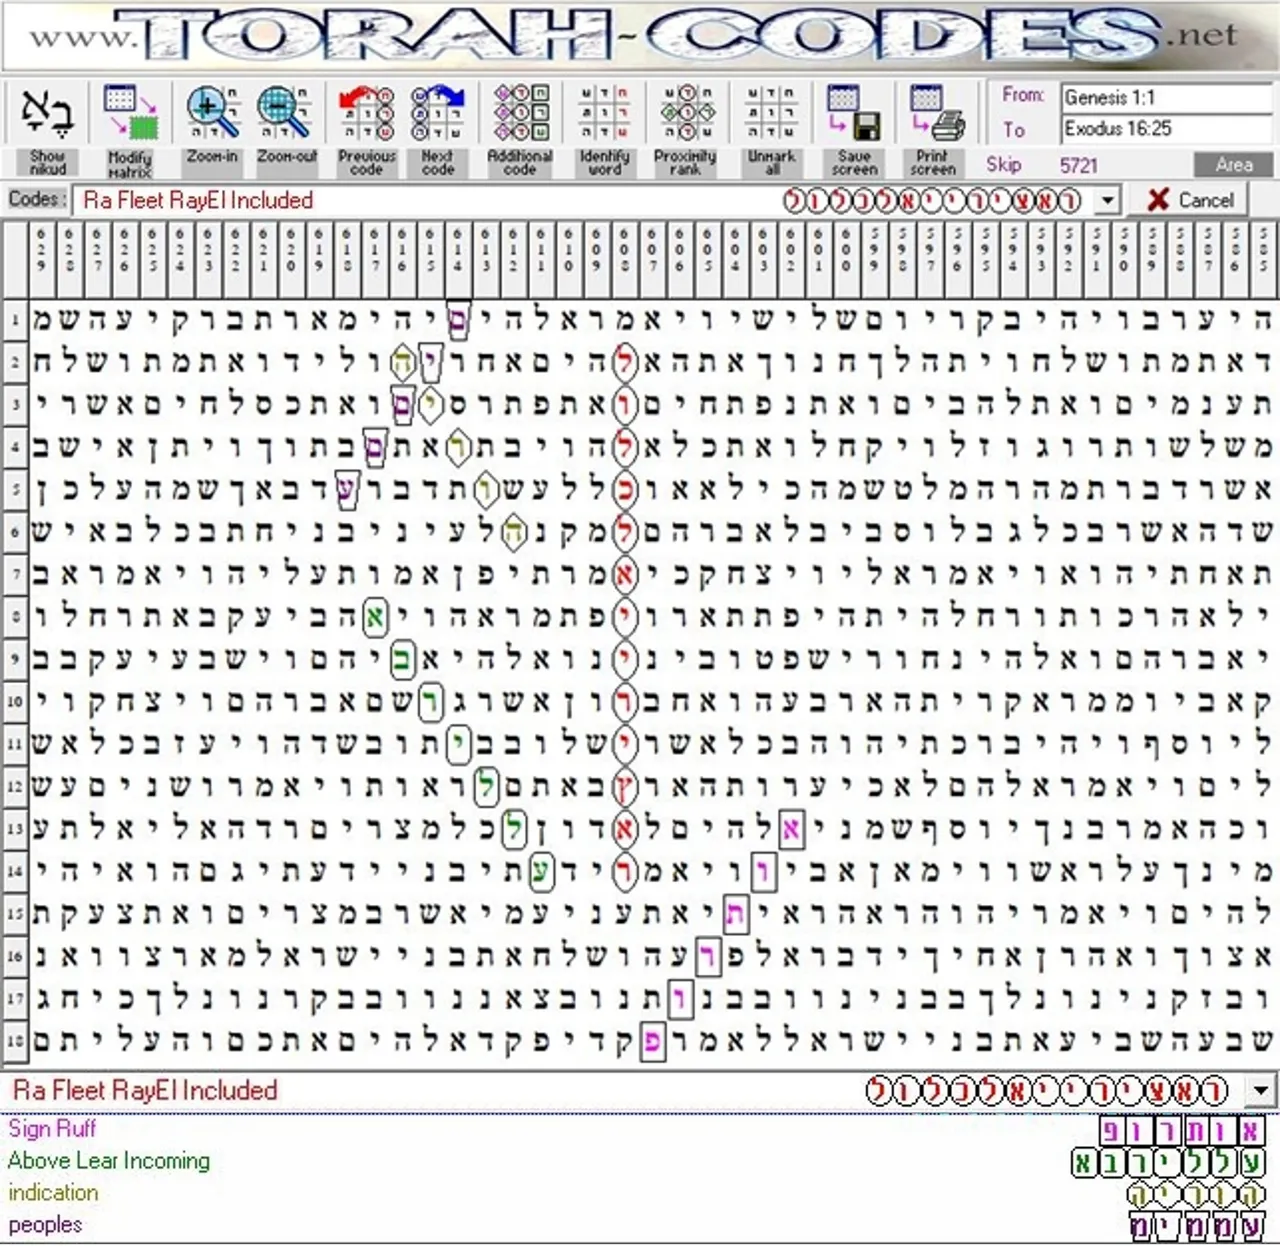Screen dimensions: 1280x1246
Task: Click the Area button
Action: tap(1233, 164)
